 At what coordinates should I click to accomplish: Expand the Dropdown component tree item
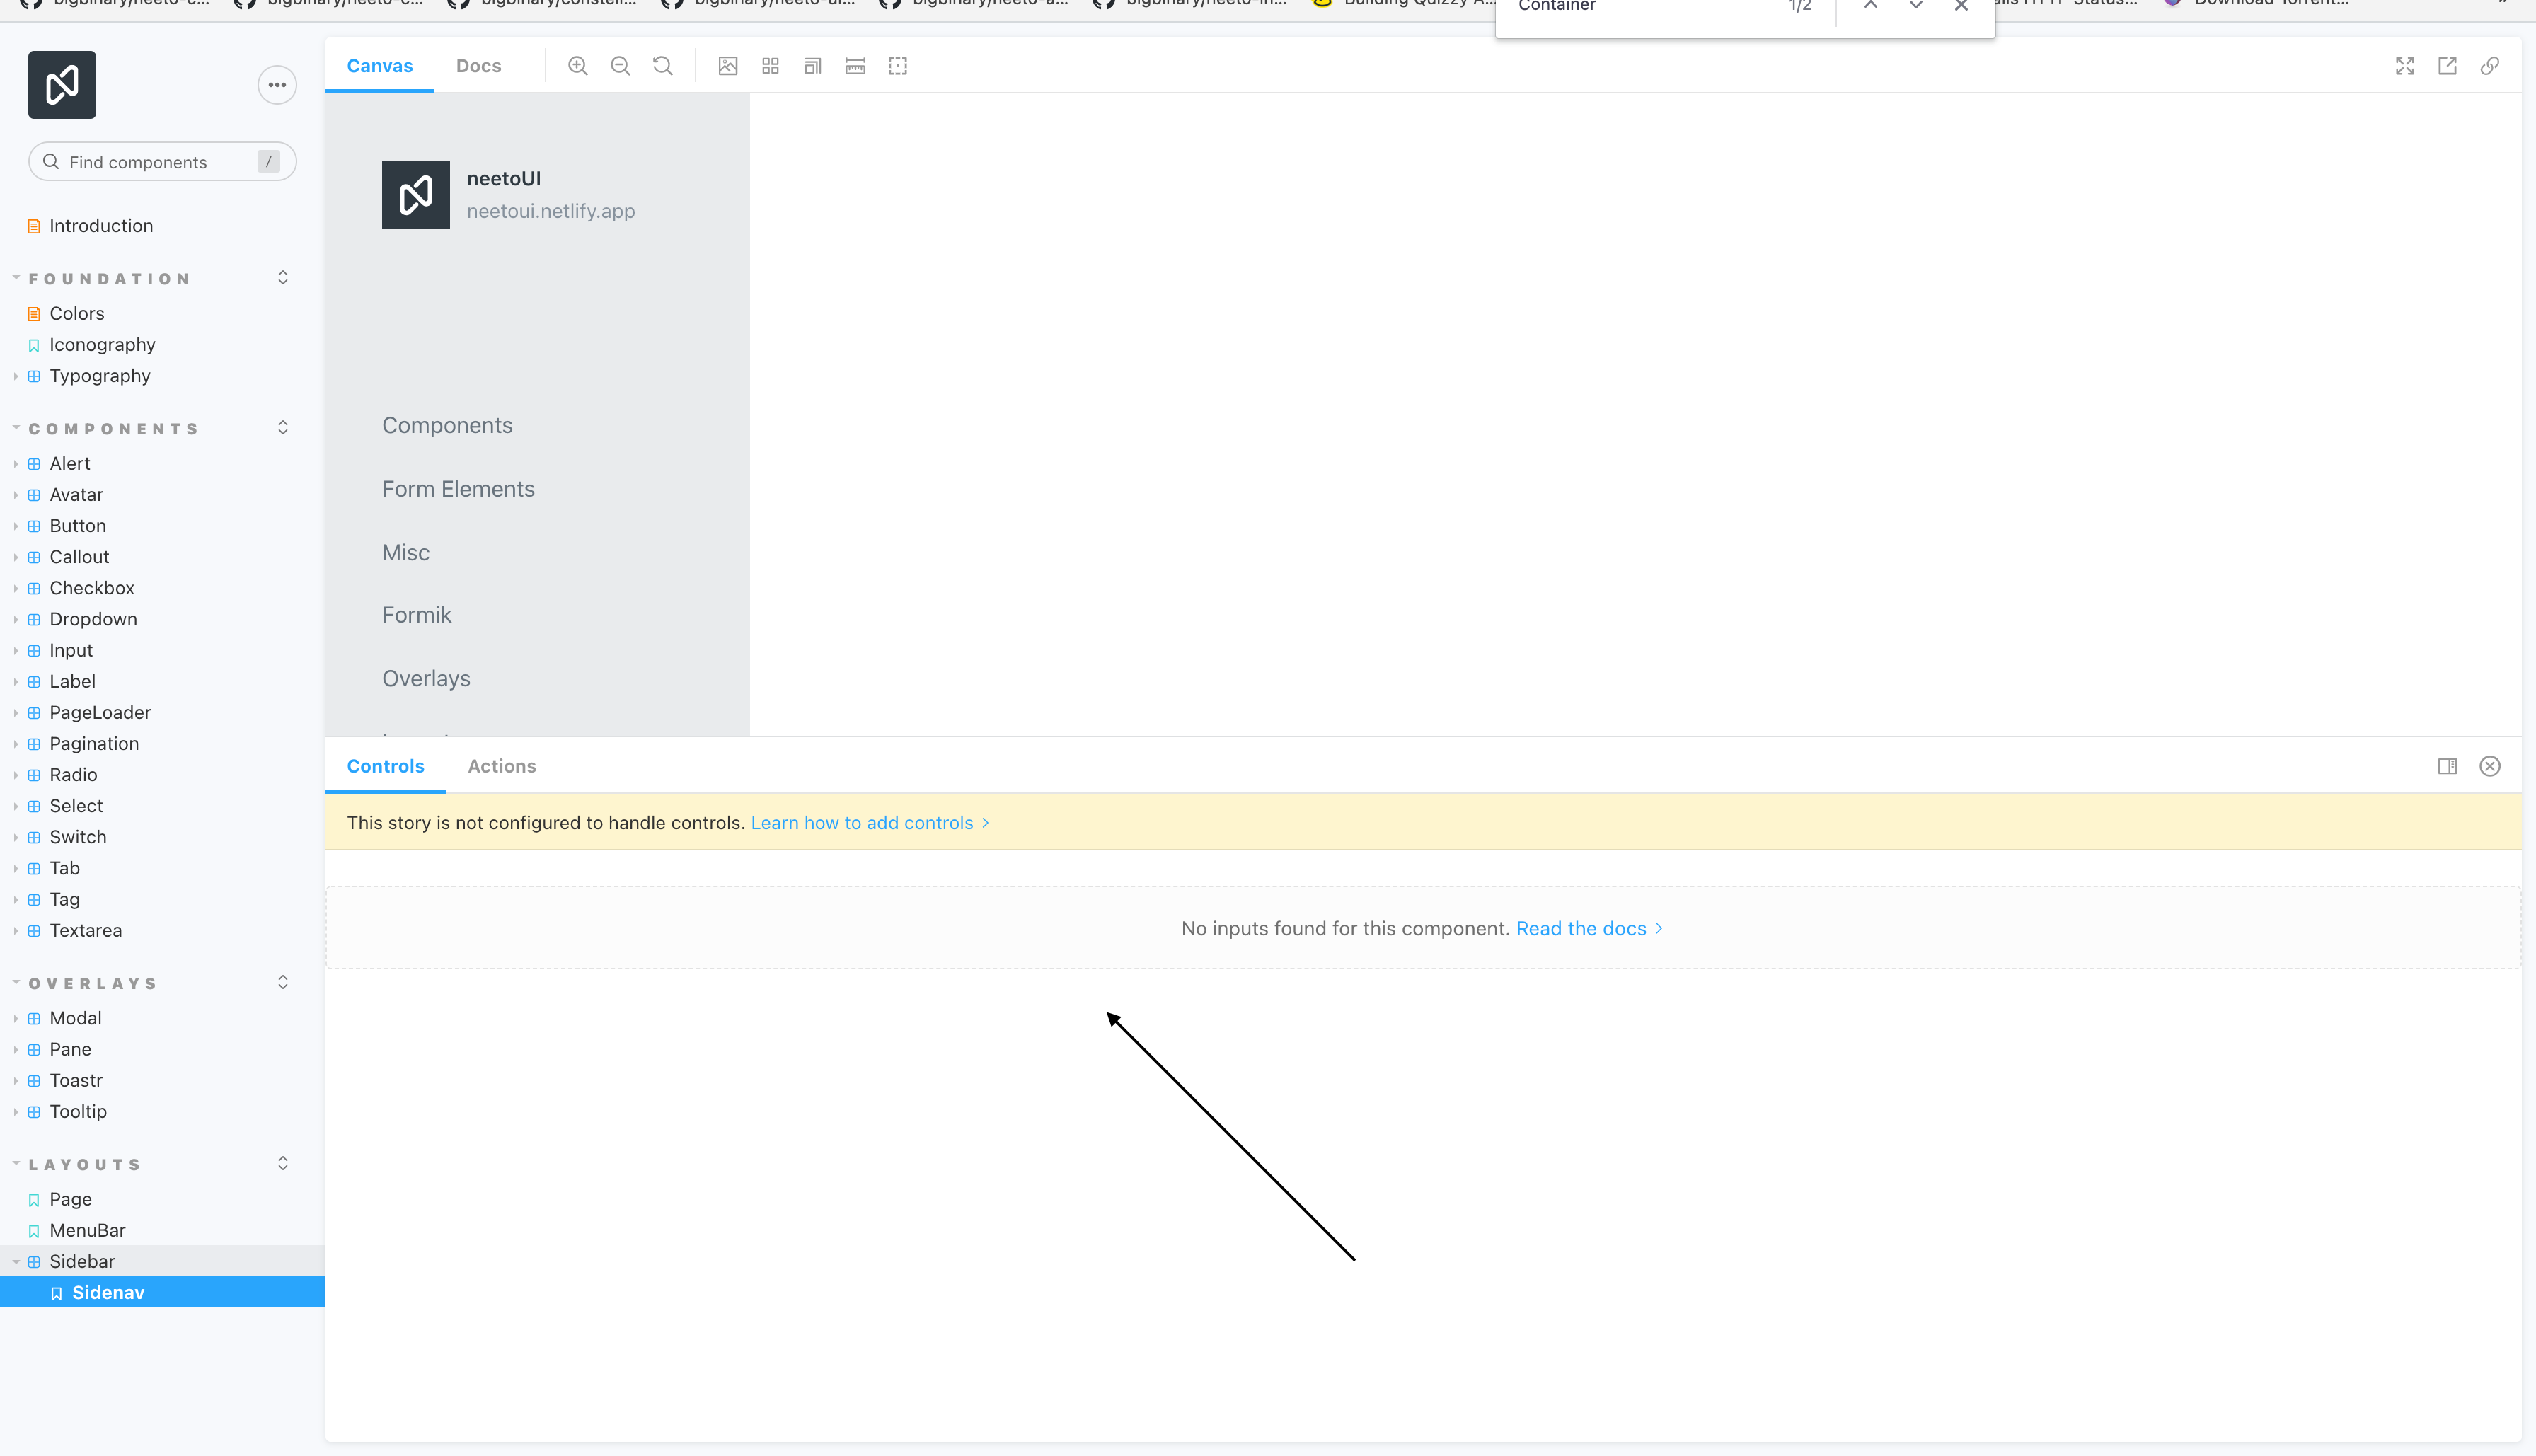pyautogui.click(x=16, y=619)
